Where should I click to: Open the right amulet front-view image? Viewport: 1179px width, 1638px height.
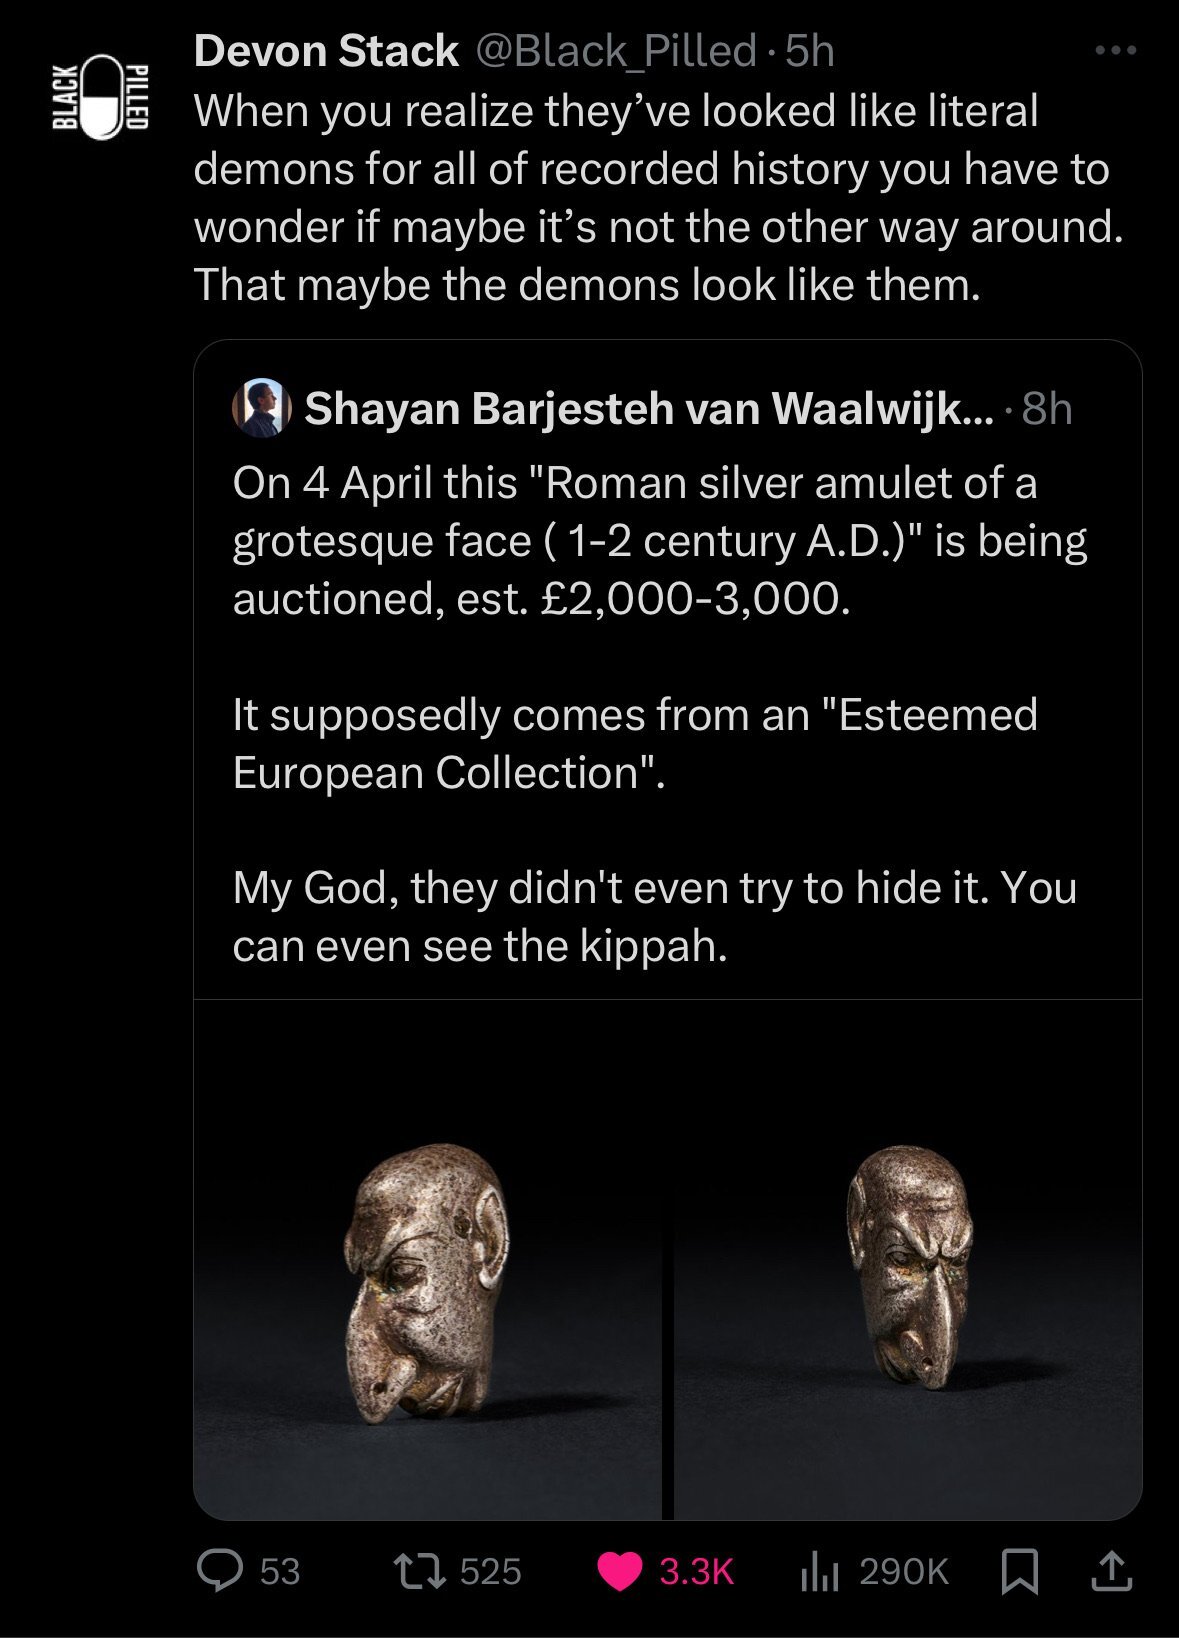[908, 1259]
